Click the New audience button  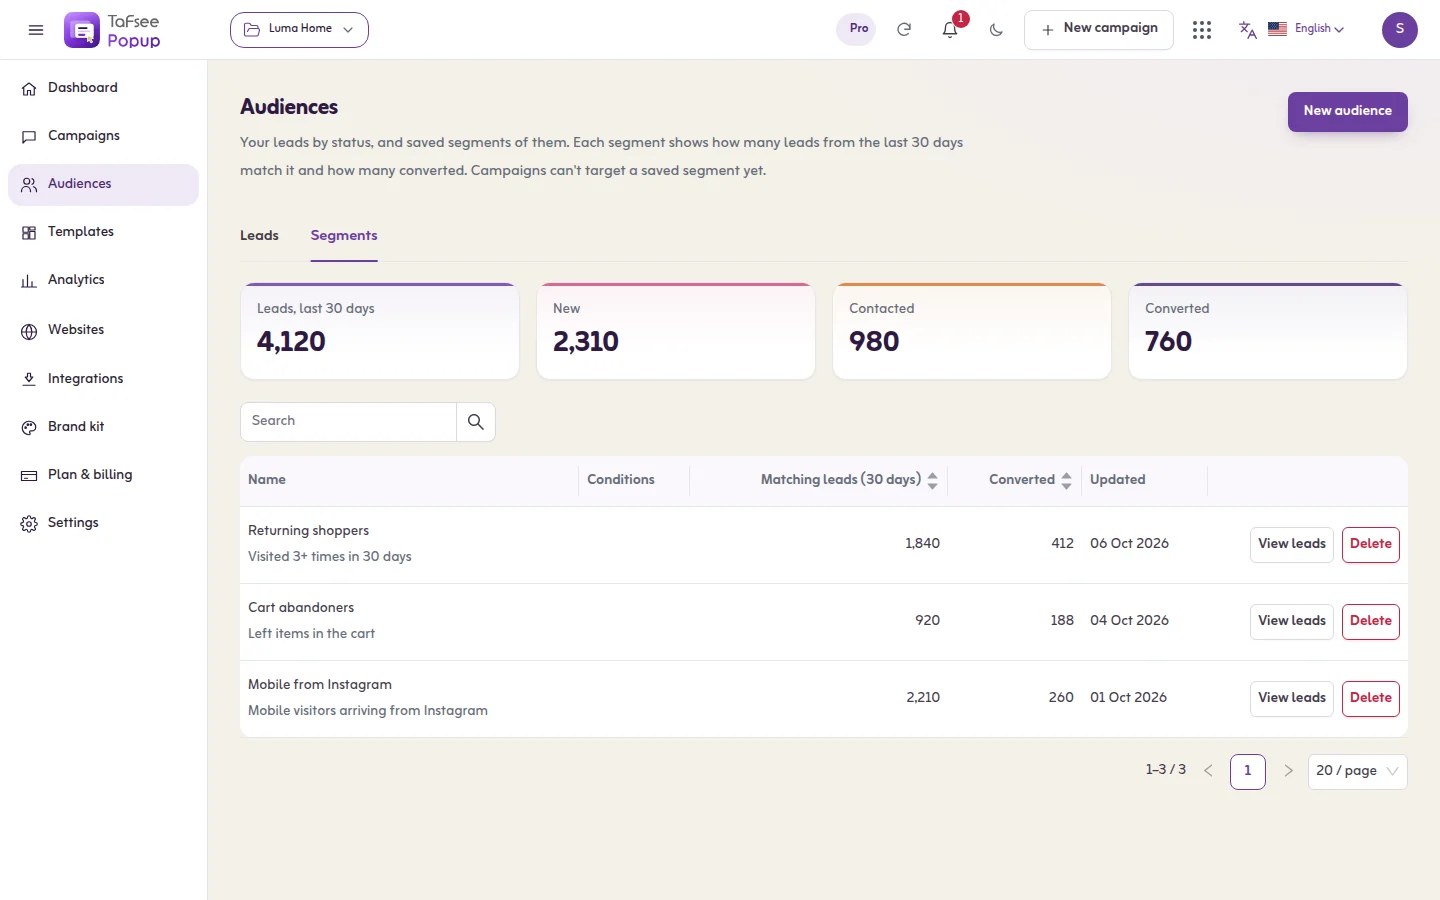tap(1347, 111)
